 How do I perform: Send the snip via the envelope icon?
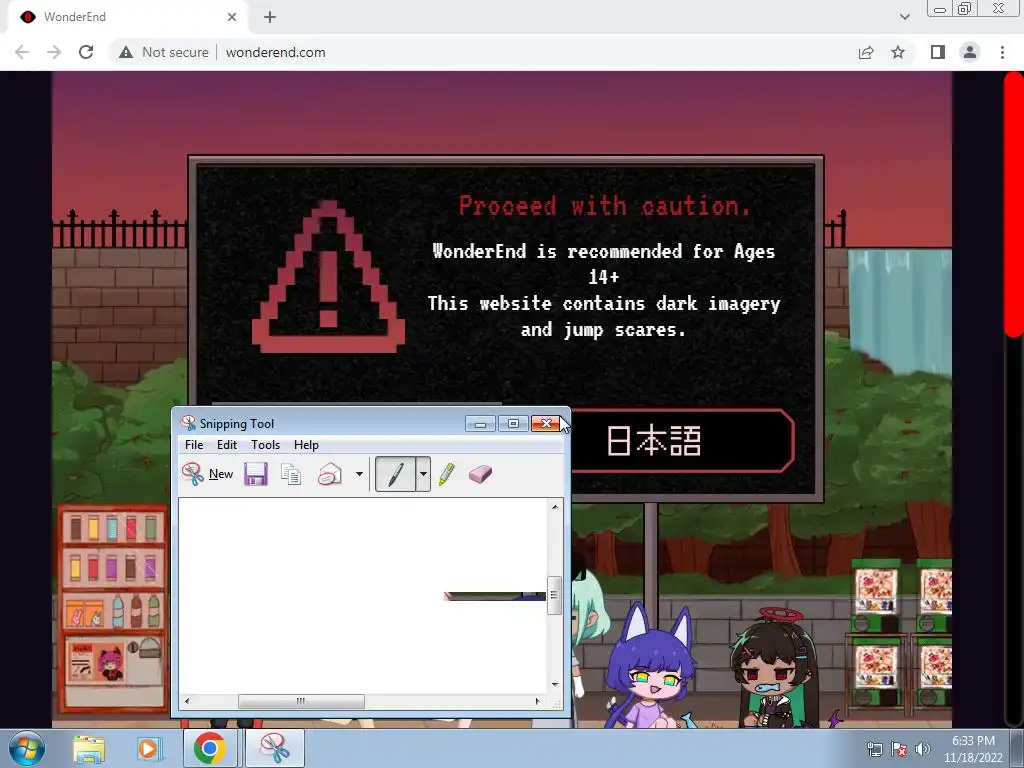pyautogui.click(x=330, y=474)
